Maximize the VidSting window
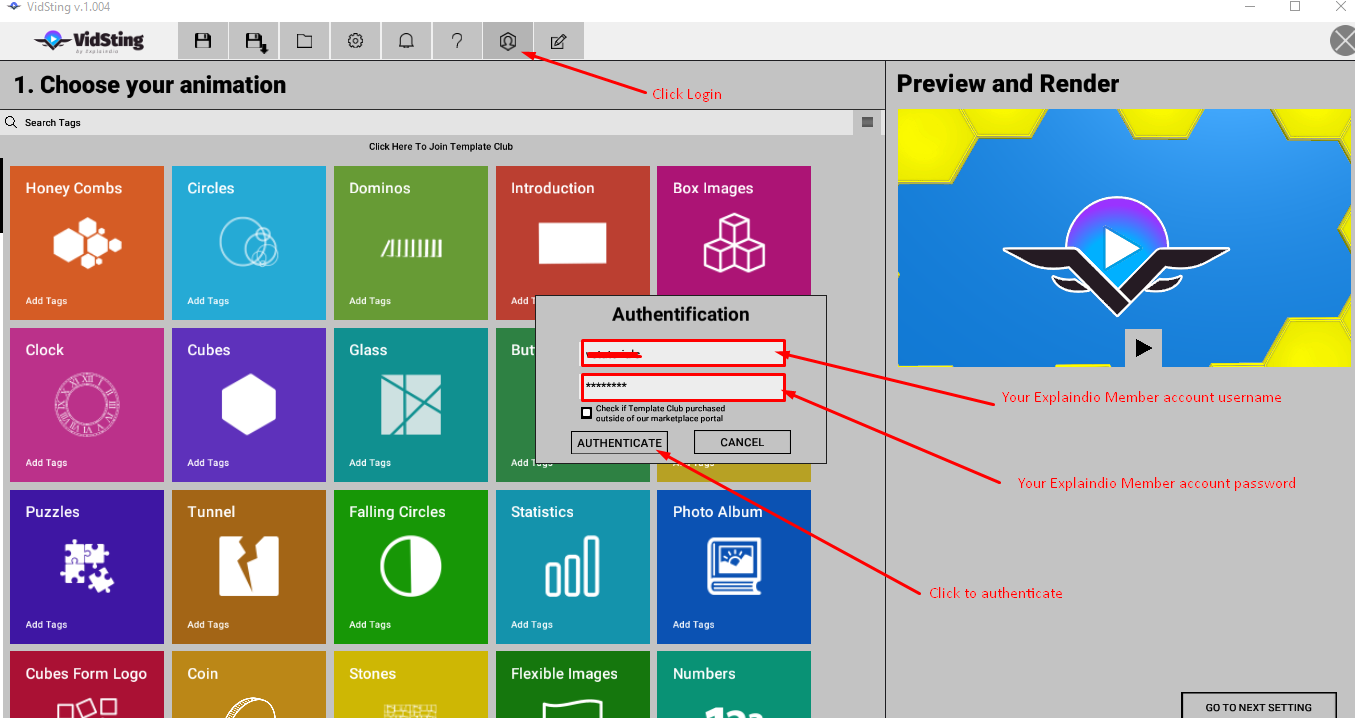The width and height of the screenshot is (1355, 718). (x=1295, y=6)
